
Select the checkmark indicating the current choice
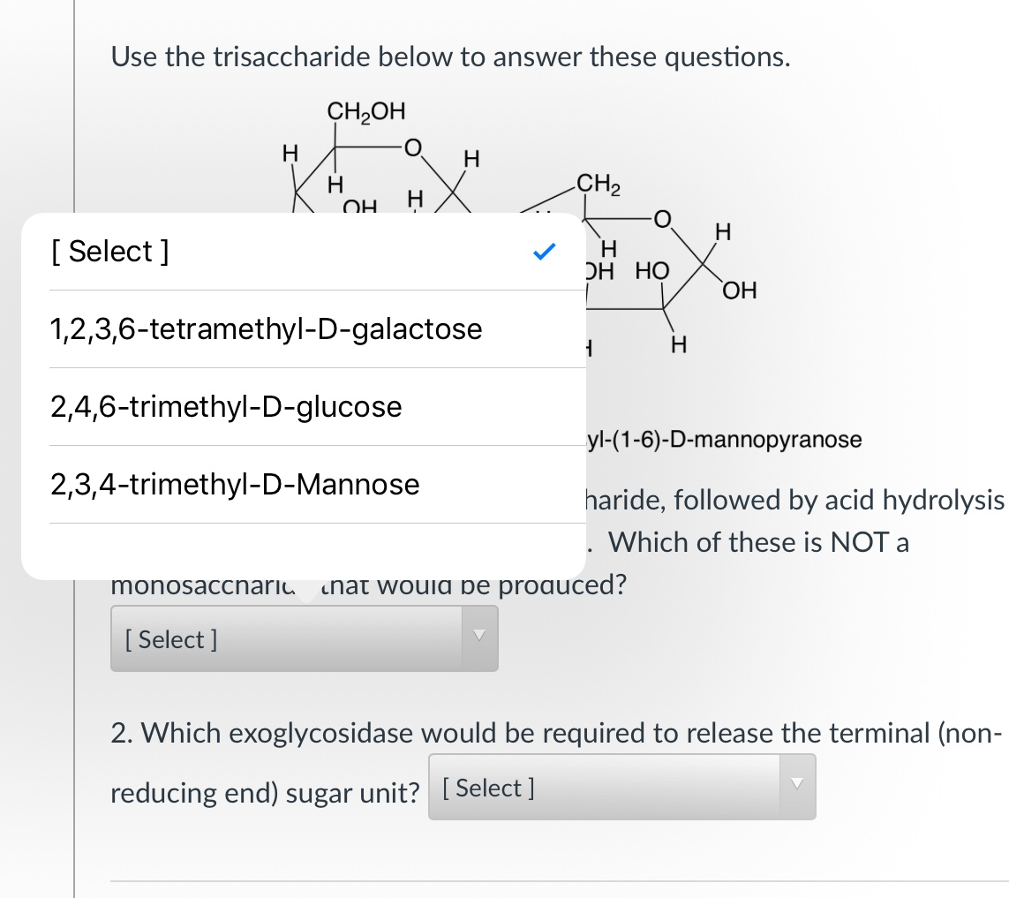[544, 252]
